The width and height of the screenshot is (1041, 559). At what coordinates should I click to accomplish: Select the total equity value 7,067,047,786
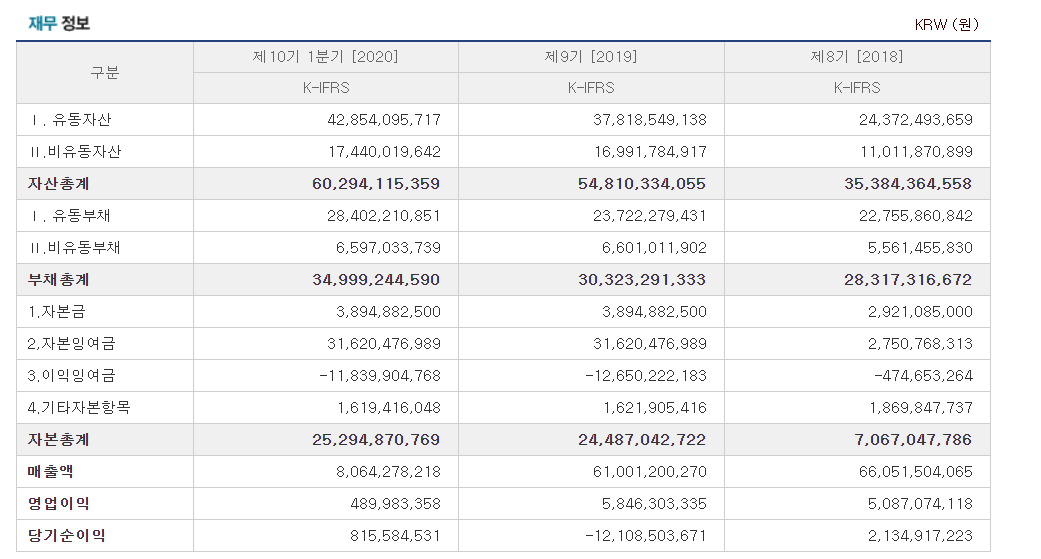tap(913, 439)
